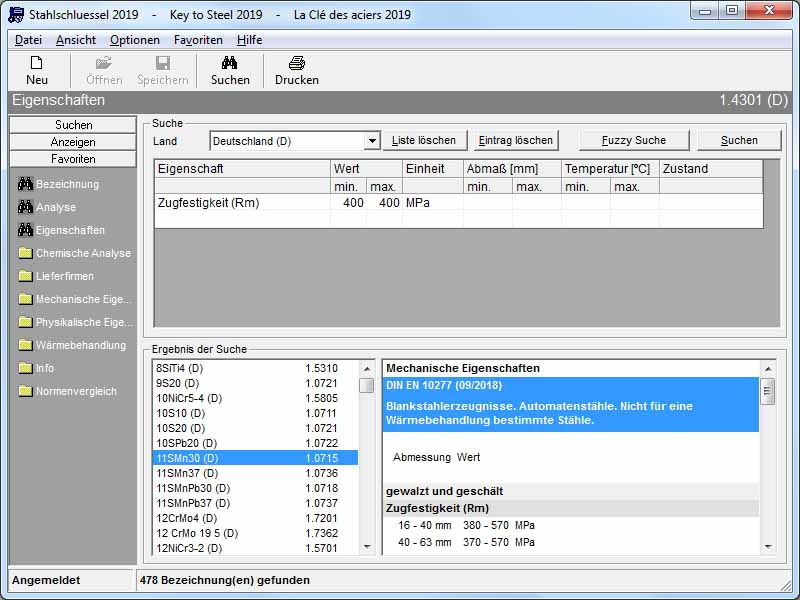Click the Land combo box field
Image resolution: width=800 pixels, height=600 pixels.
click(x=295, y=141)
